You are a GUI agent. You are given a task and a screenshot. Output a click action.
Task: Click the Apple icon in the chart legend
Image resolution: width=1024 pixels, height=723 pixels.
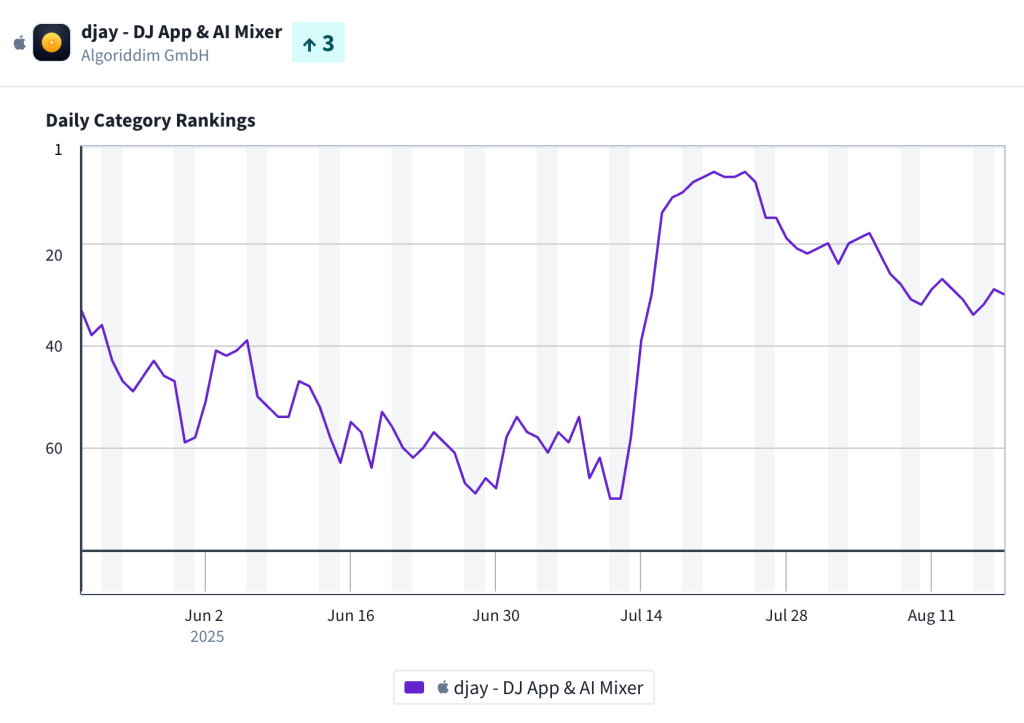tap(443, 687)
